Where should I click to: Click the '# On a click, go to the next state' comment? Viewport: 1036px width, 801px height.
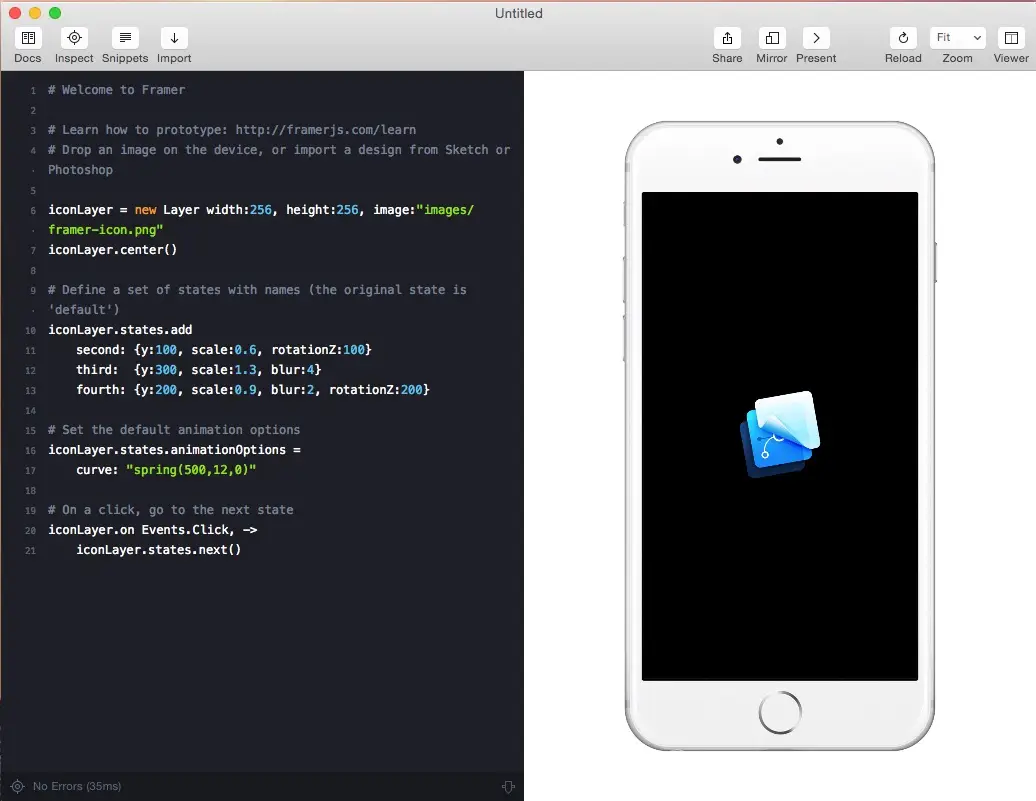(170, 510)
